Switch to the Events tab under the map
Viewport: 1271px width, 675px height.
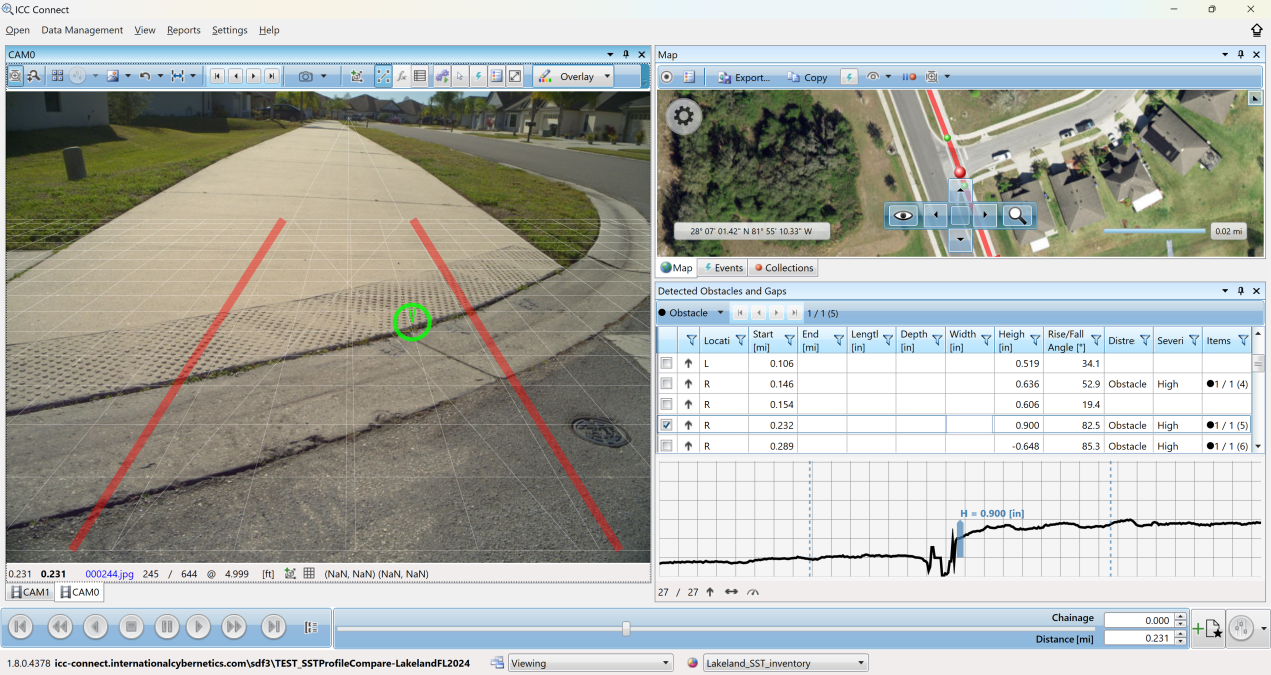[x=722, y=267]
